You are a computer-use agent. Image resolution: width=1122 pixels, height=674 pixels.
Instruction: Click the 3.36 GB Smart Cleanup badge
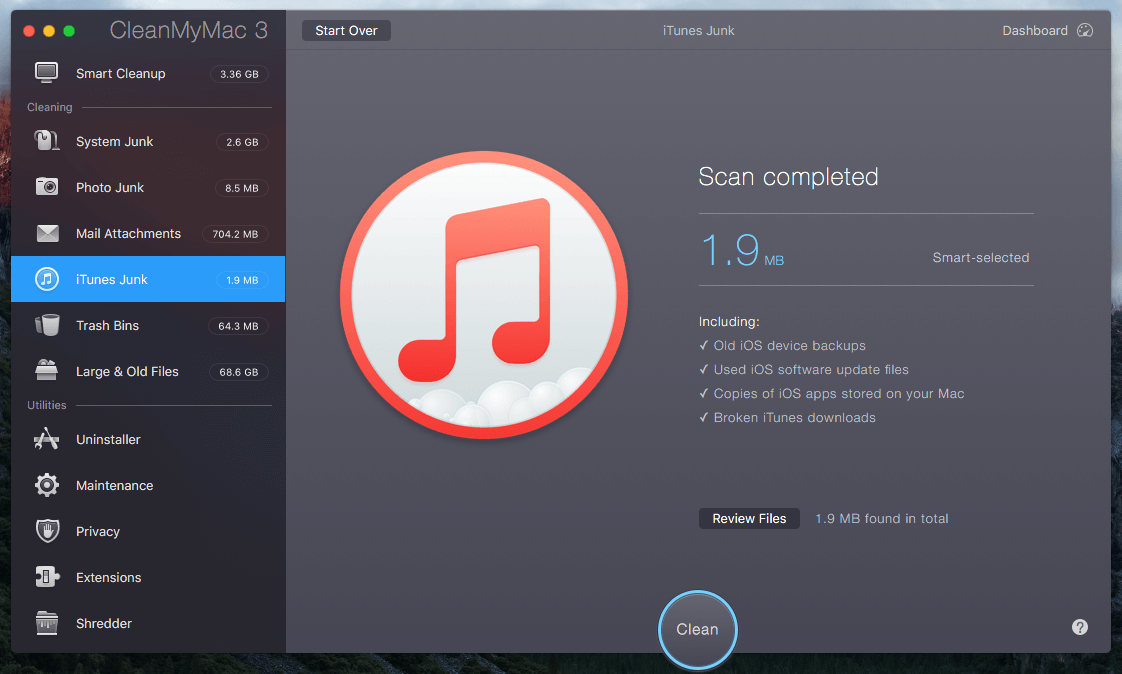[239, 74]
